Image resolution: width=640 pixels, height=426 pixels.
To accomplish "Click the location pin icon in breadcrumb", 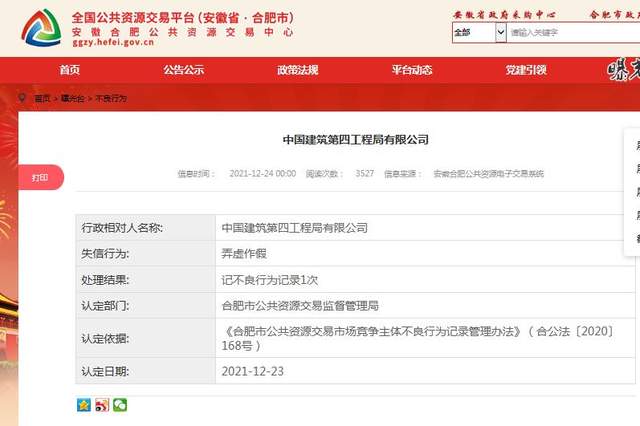I will tap(22, 98).
